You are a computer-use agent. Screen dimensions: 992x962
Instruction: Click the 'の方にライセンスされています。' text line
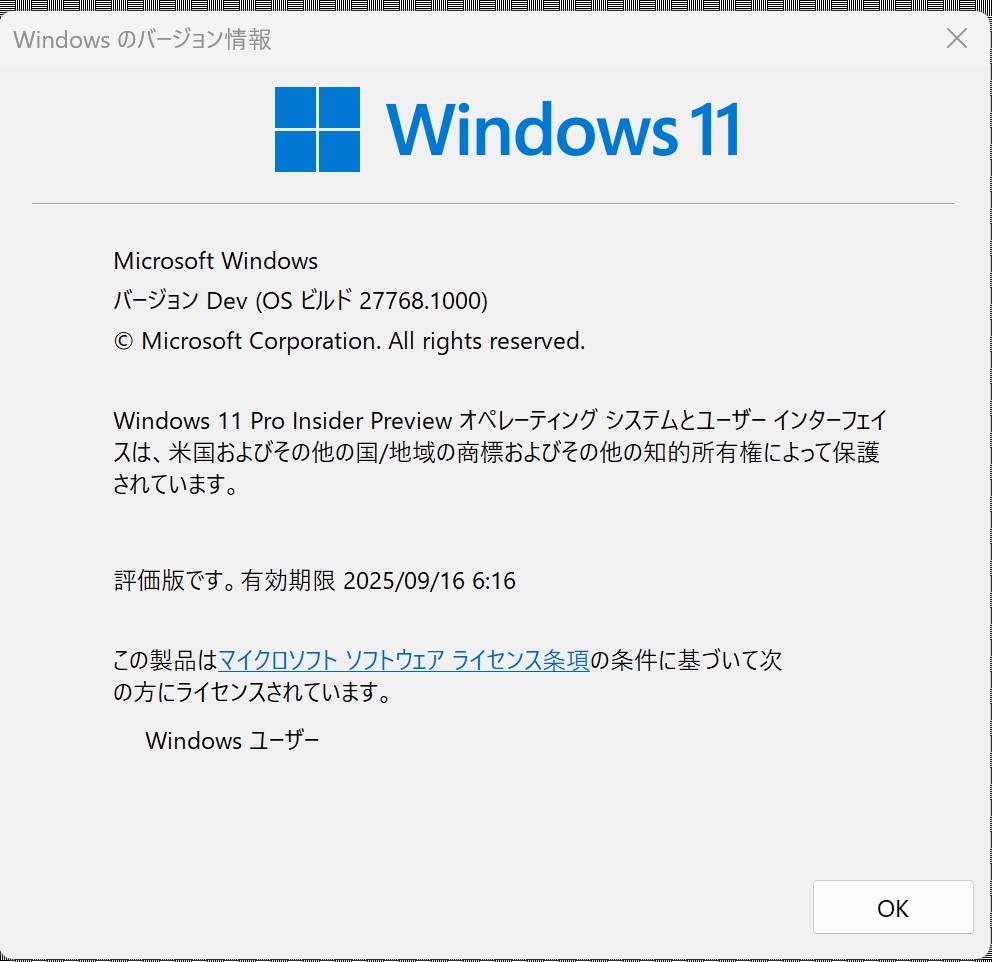[252, 692]
